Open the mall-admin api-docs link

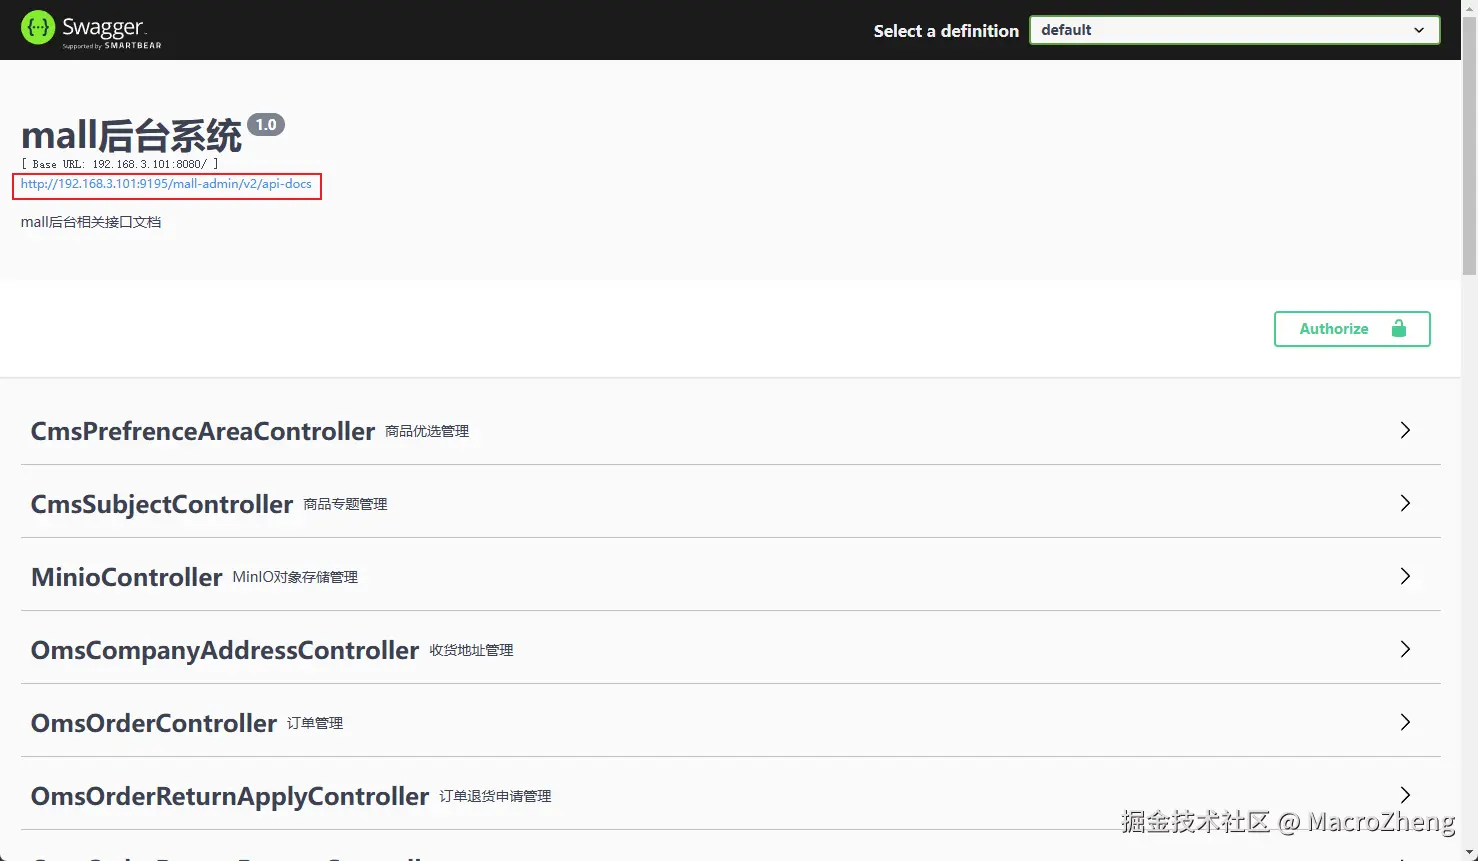166,184
